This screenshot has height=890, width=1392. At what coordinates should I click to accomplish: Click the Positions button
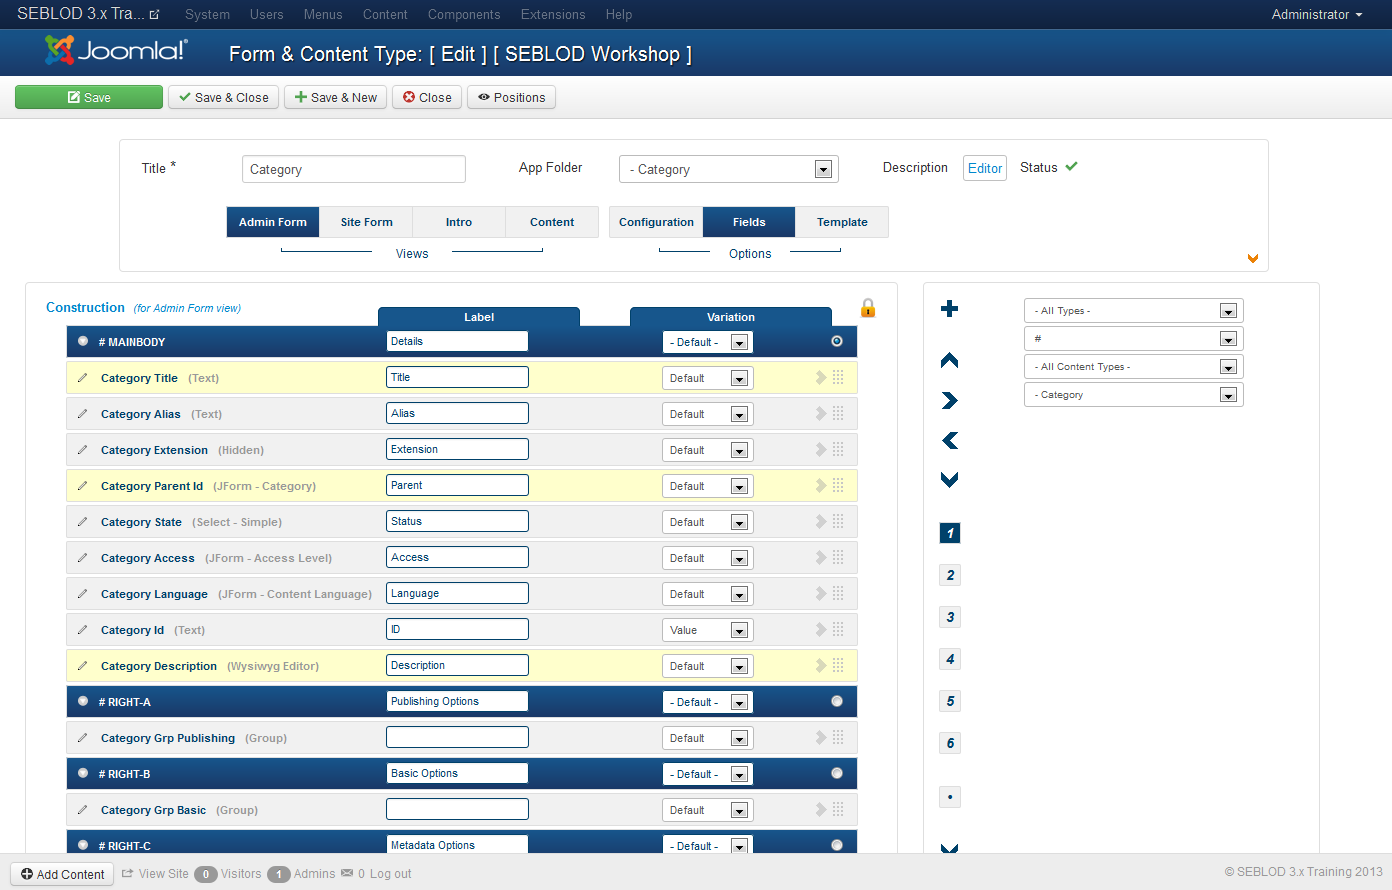click(511, 97)
